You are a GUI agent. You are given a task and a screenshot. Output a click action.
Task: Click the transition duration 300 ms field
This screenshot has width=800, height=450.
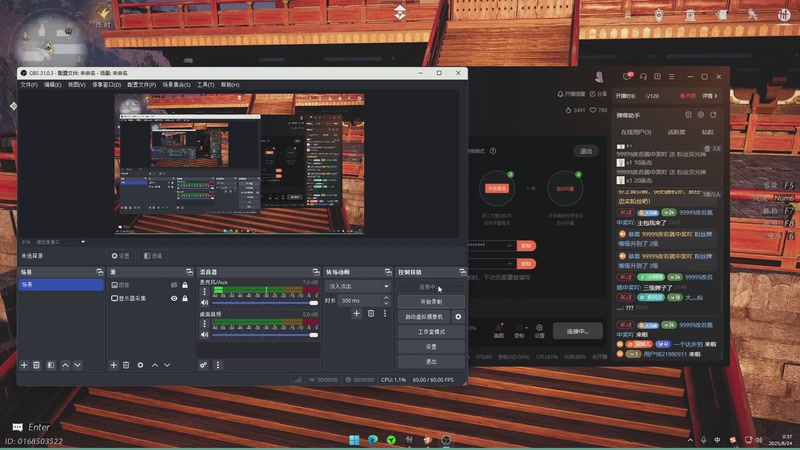point(361,301)
